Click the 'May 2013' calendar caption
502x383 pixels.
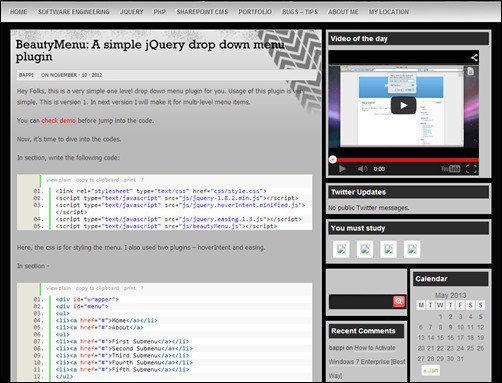click(x=450, y=295)
